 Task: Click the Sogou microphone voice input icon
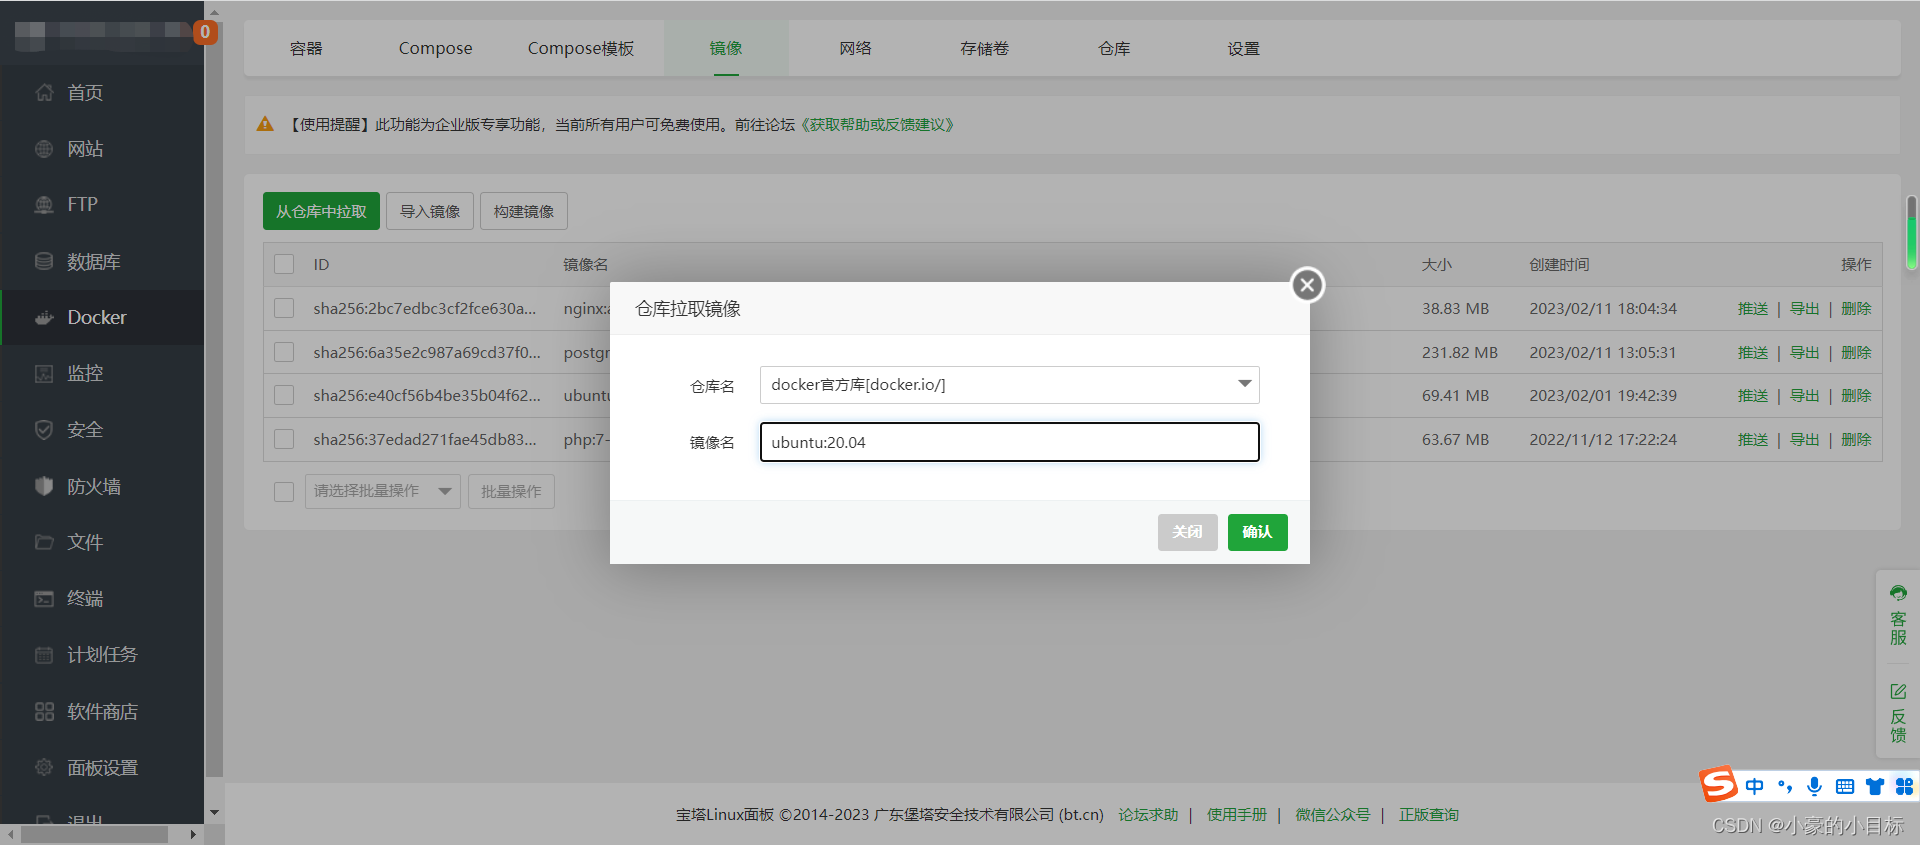1814,786
